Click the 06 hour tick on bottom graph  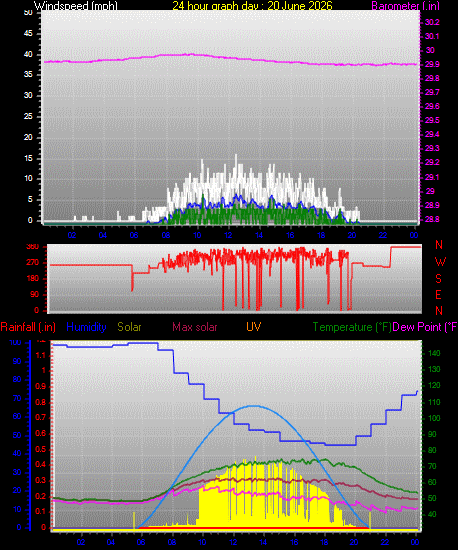click(x=141, y=542)
